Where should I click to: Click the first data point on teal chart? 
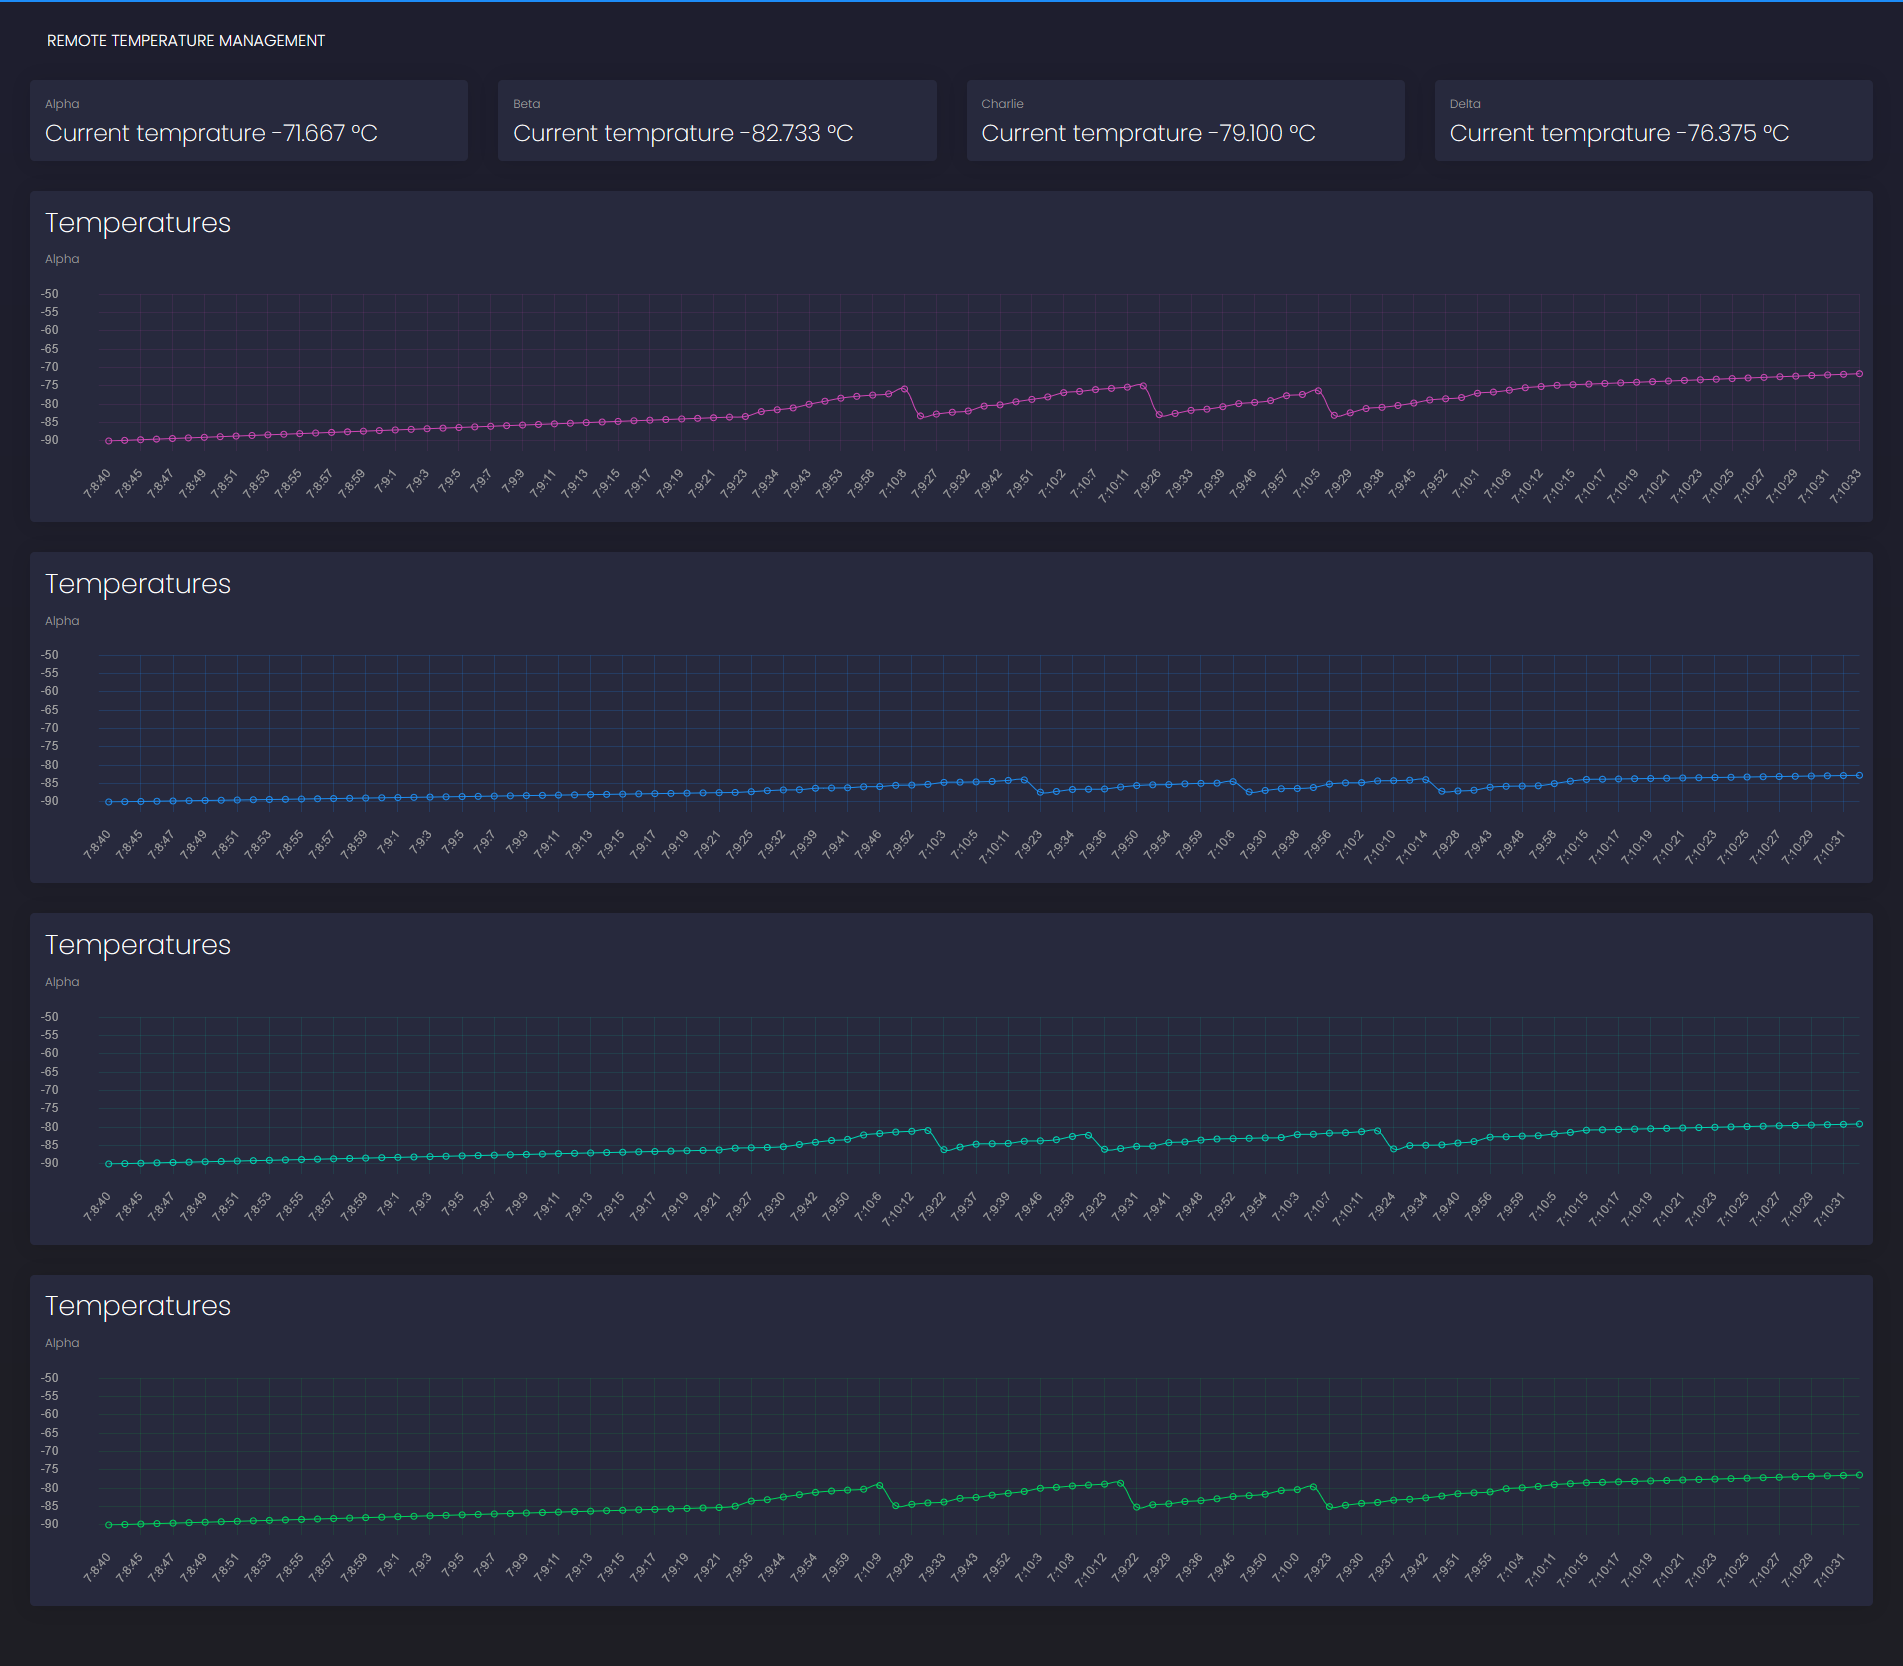click(x=109, y=1164)
